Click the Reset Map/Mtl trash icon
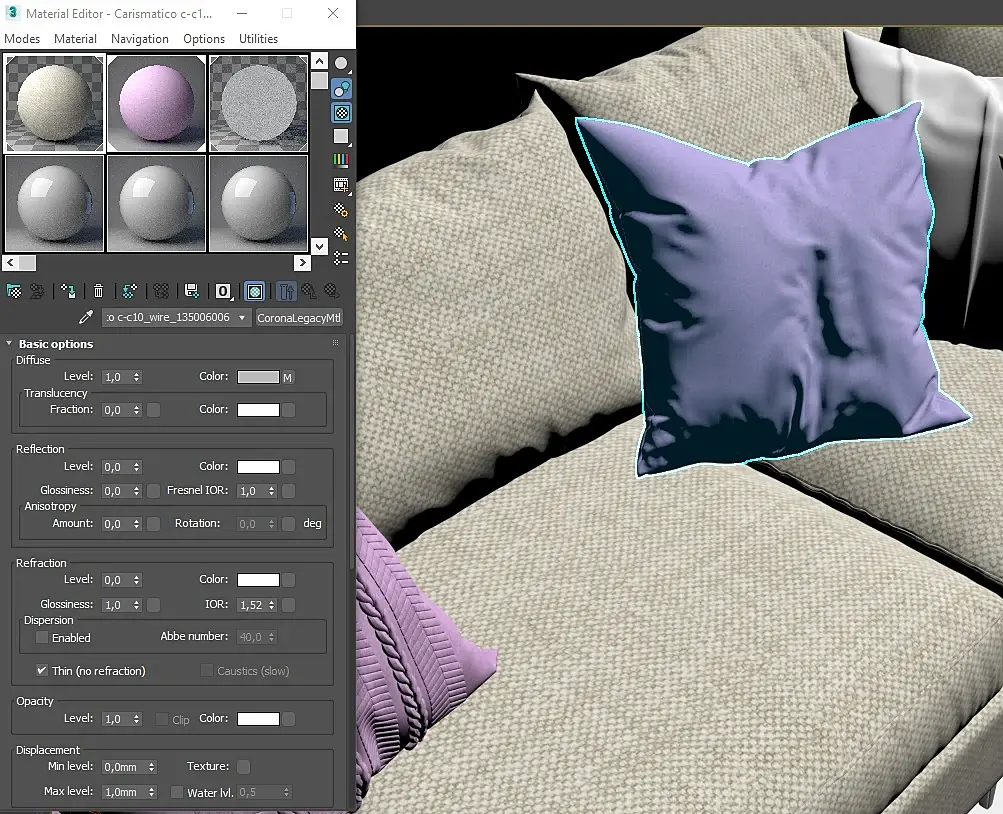Screen dimensions: 1003x814 [x=99, y=292]
